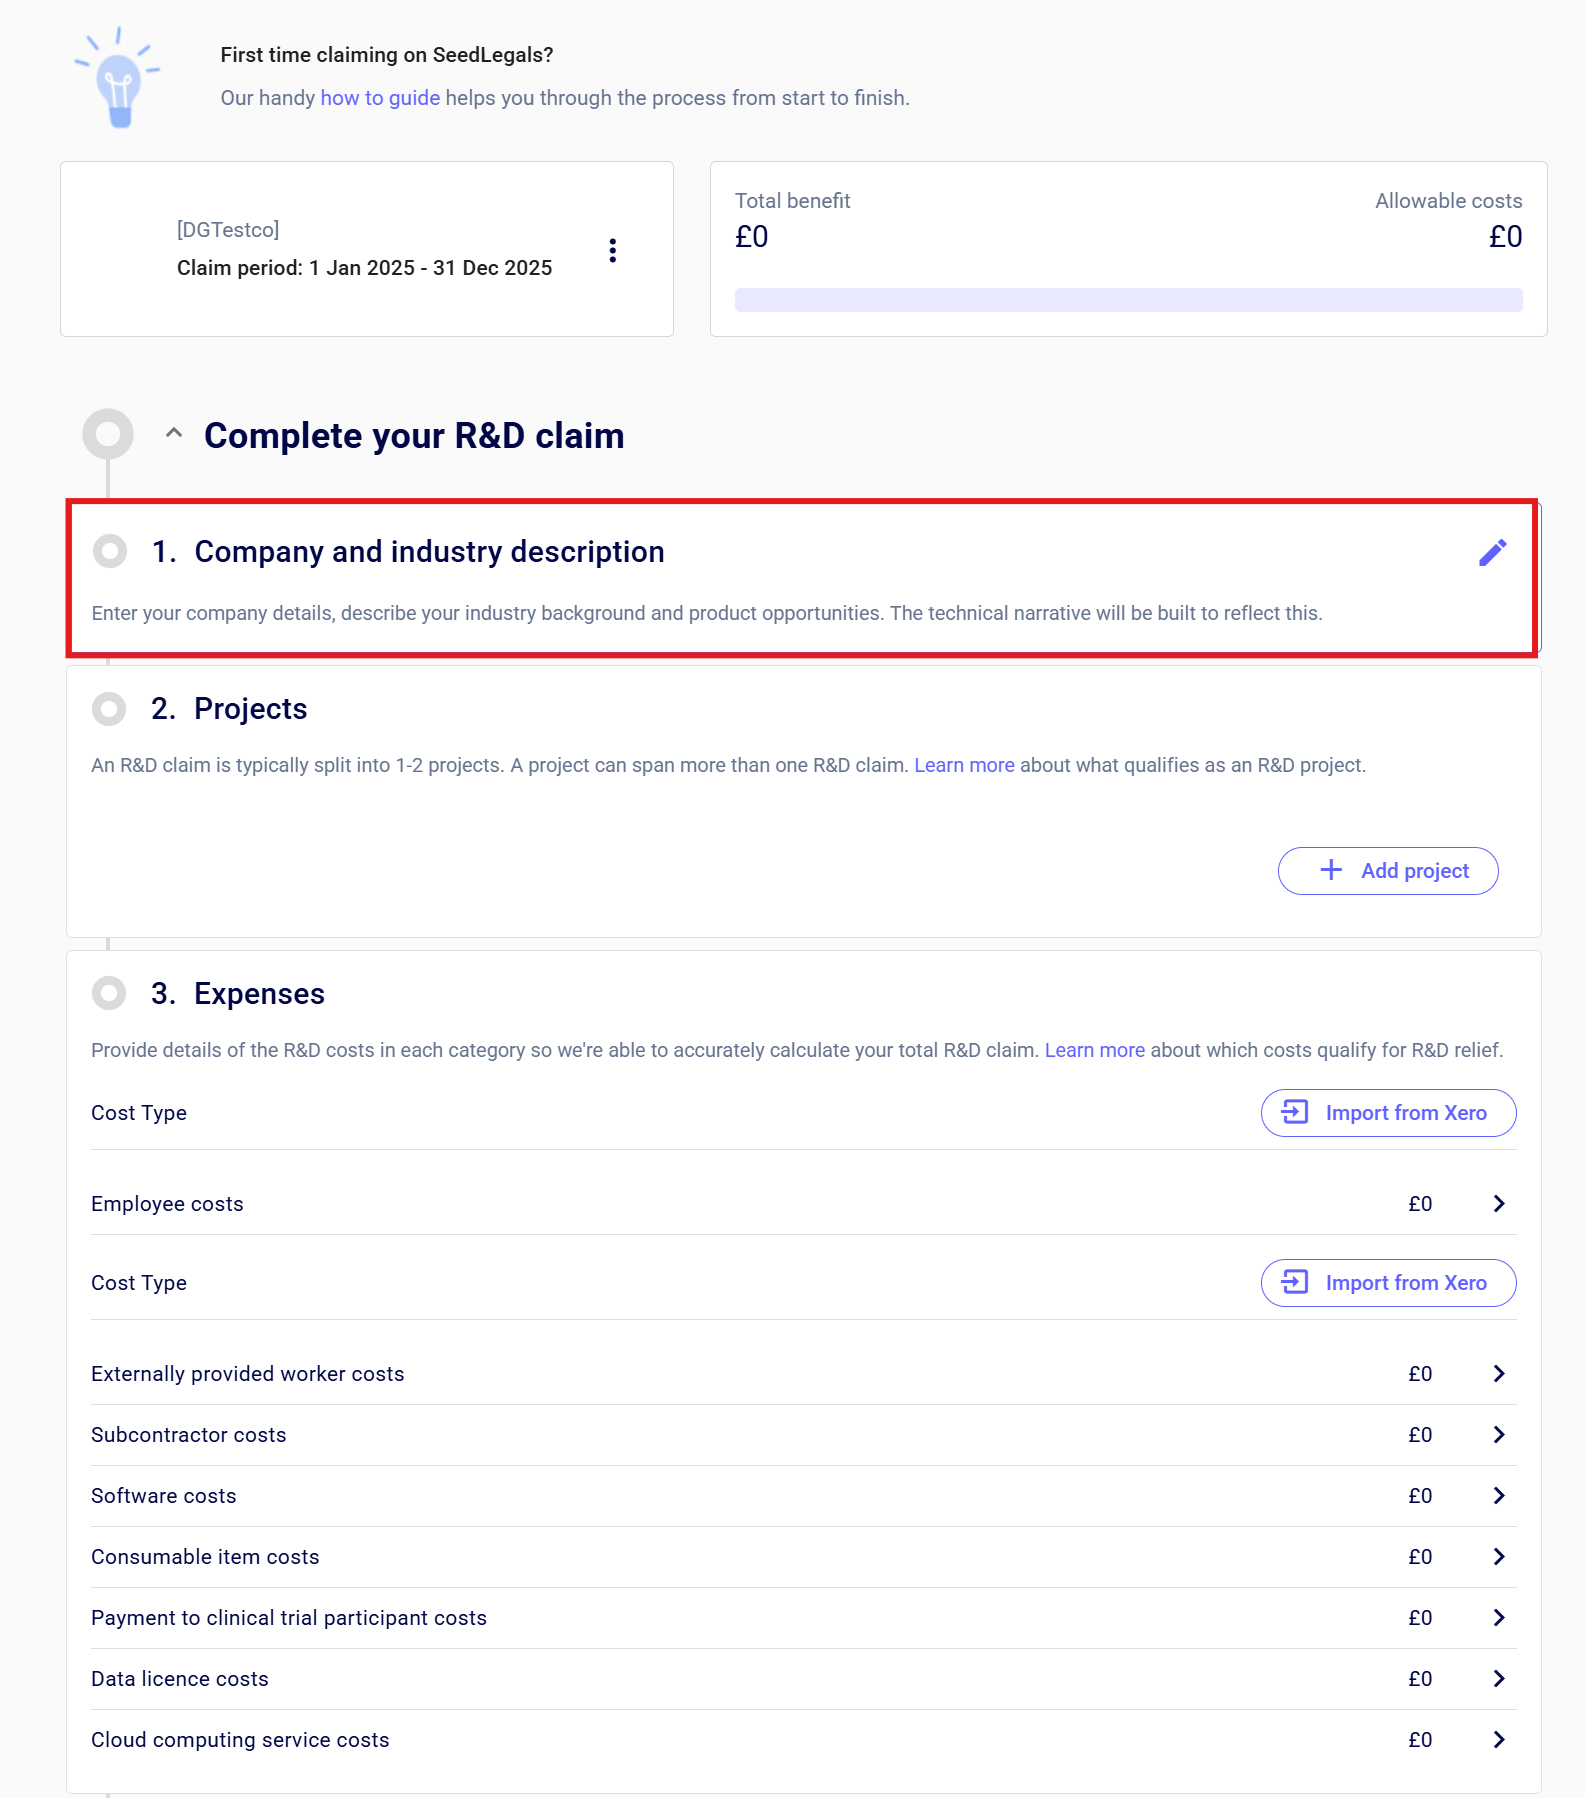Click the Claim period text on the company card
1585x1798 pixels.
tap(364, 268)
